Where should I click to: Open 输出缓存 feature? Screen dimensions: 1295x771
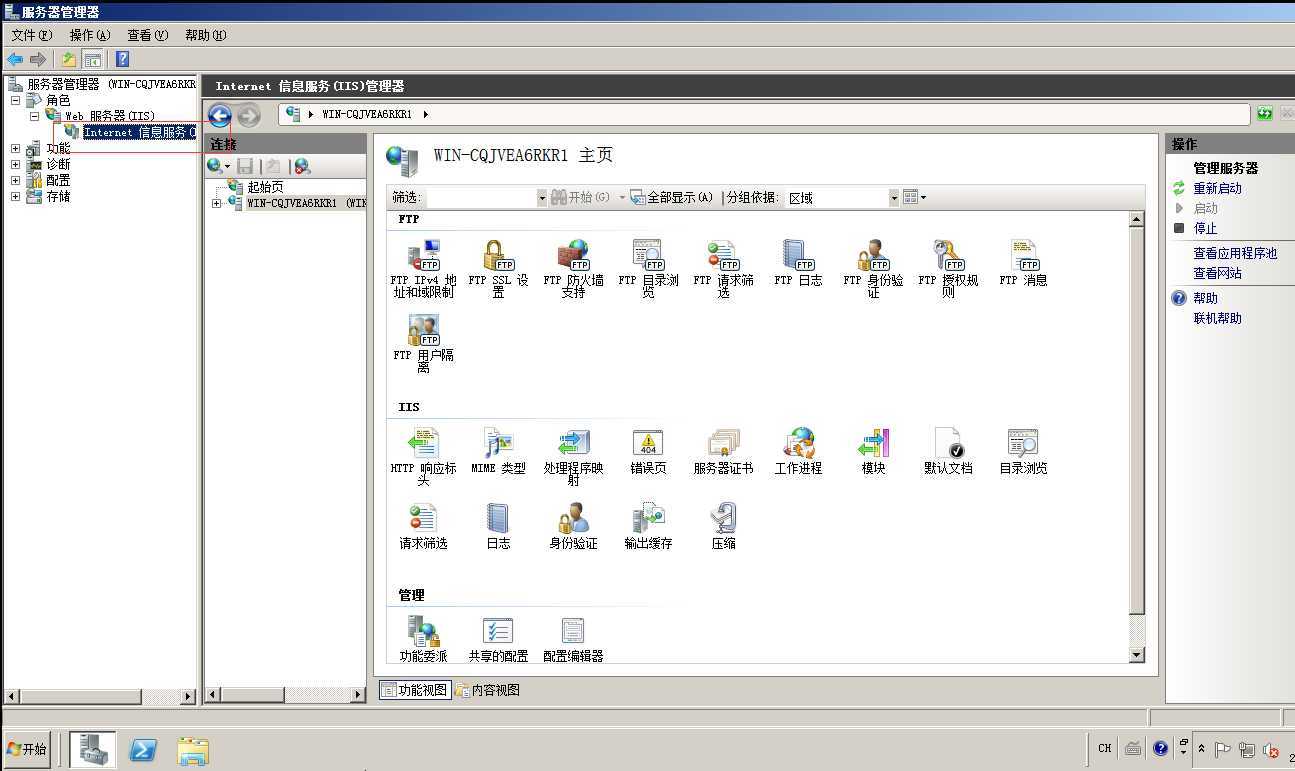(648, 526)
